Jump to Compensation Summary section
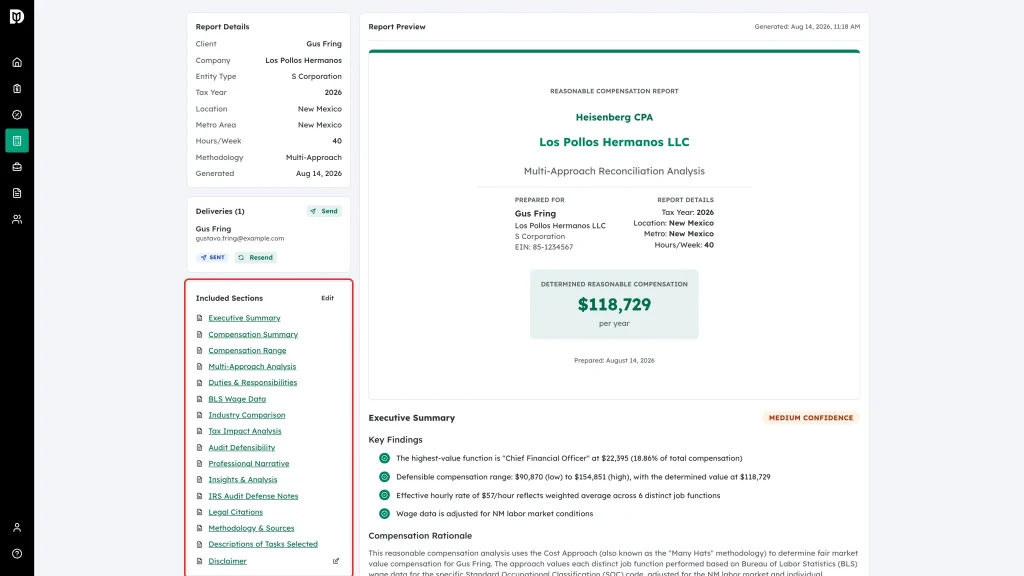Viewport: 1024px width, 576px height. coord(253,334)
